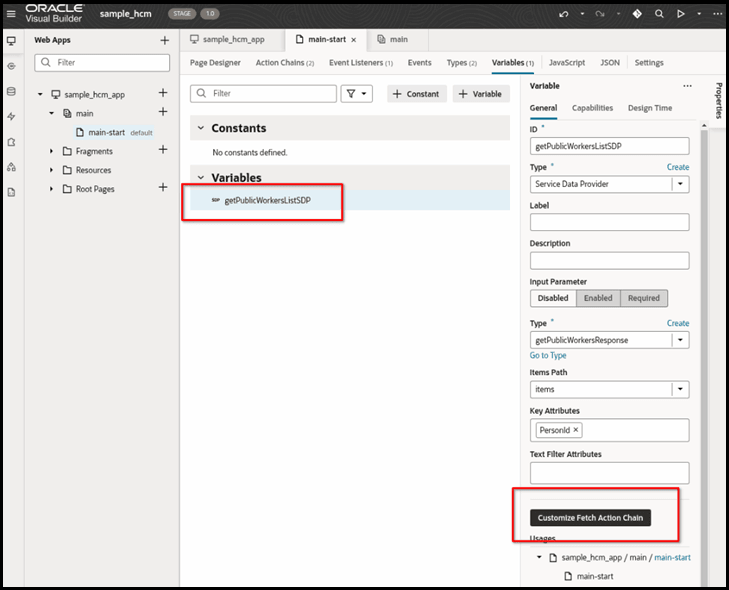Open the header search magnifier
Viewport: 729px width, 590px height.
point(659,14)
